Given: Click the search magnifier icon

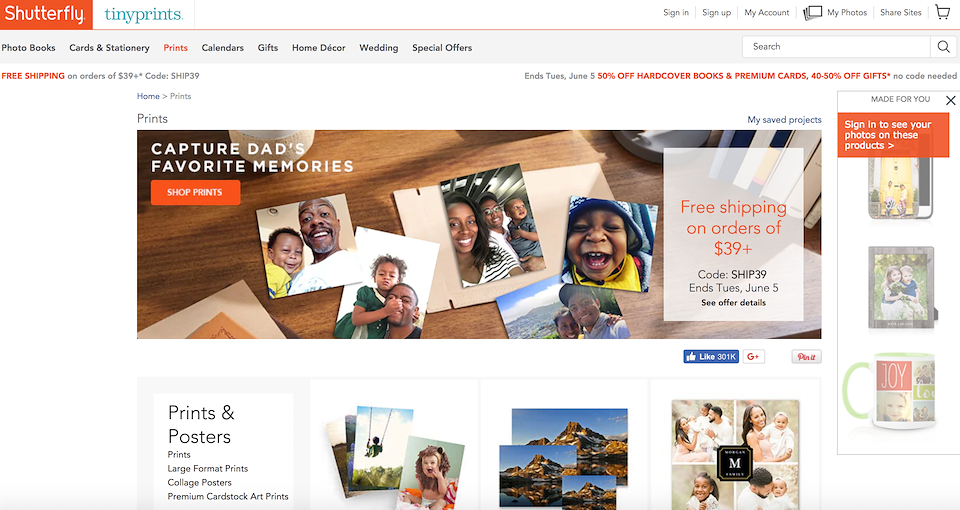Looking at the screenshot, I should point(943,47).
